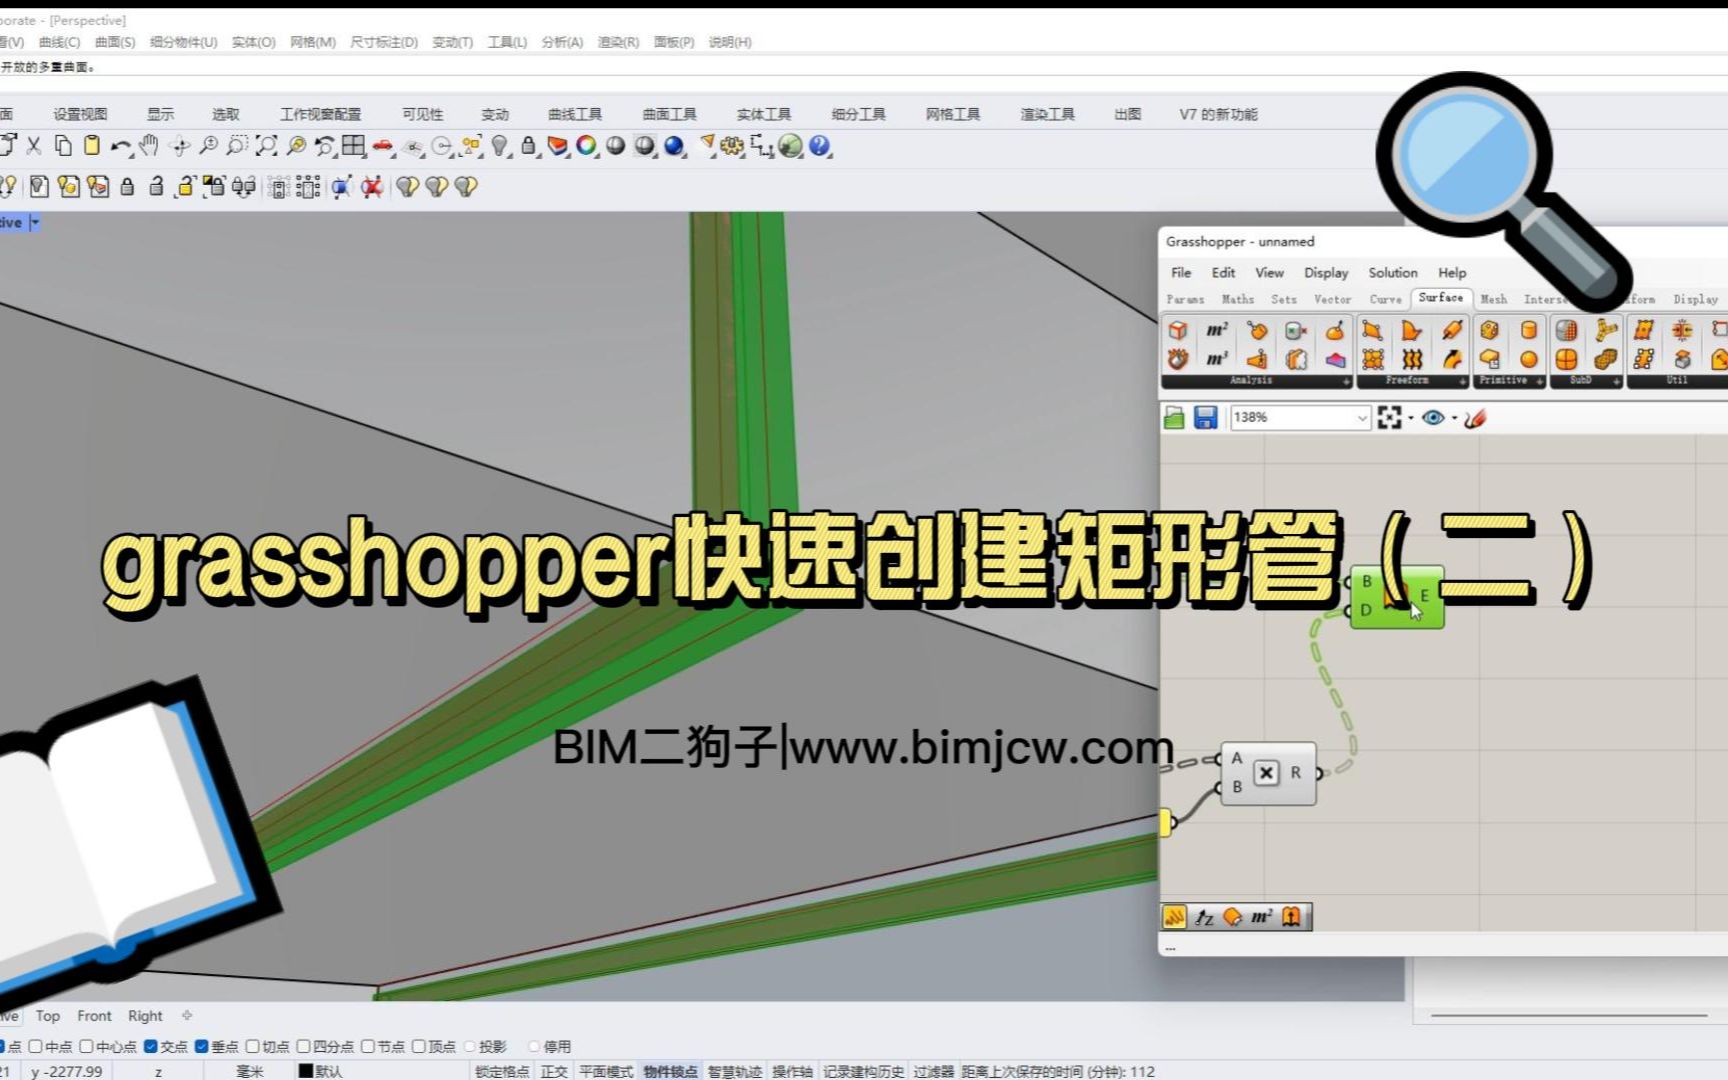The width and height of the screenshot is (1728, 1080).
Task: Toggle the 中心点 osnap checkbox
Action: (x=86, y=1046)
